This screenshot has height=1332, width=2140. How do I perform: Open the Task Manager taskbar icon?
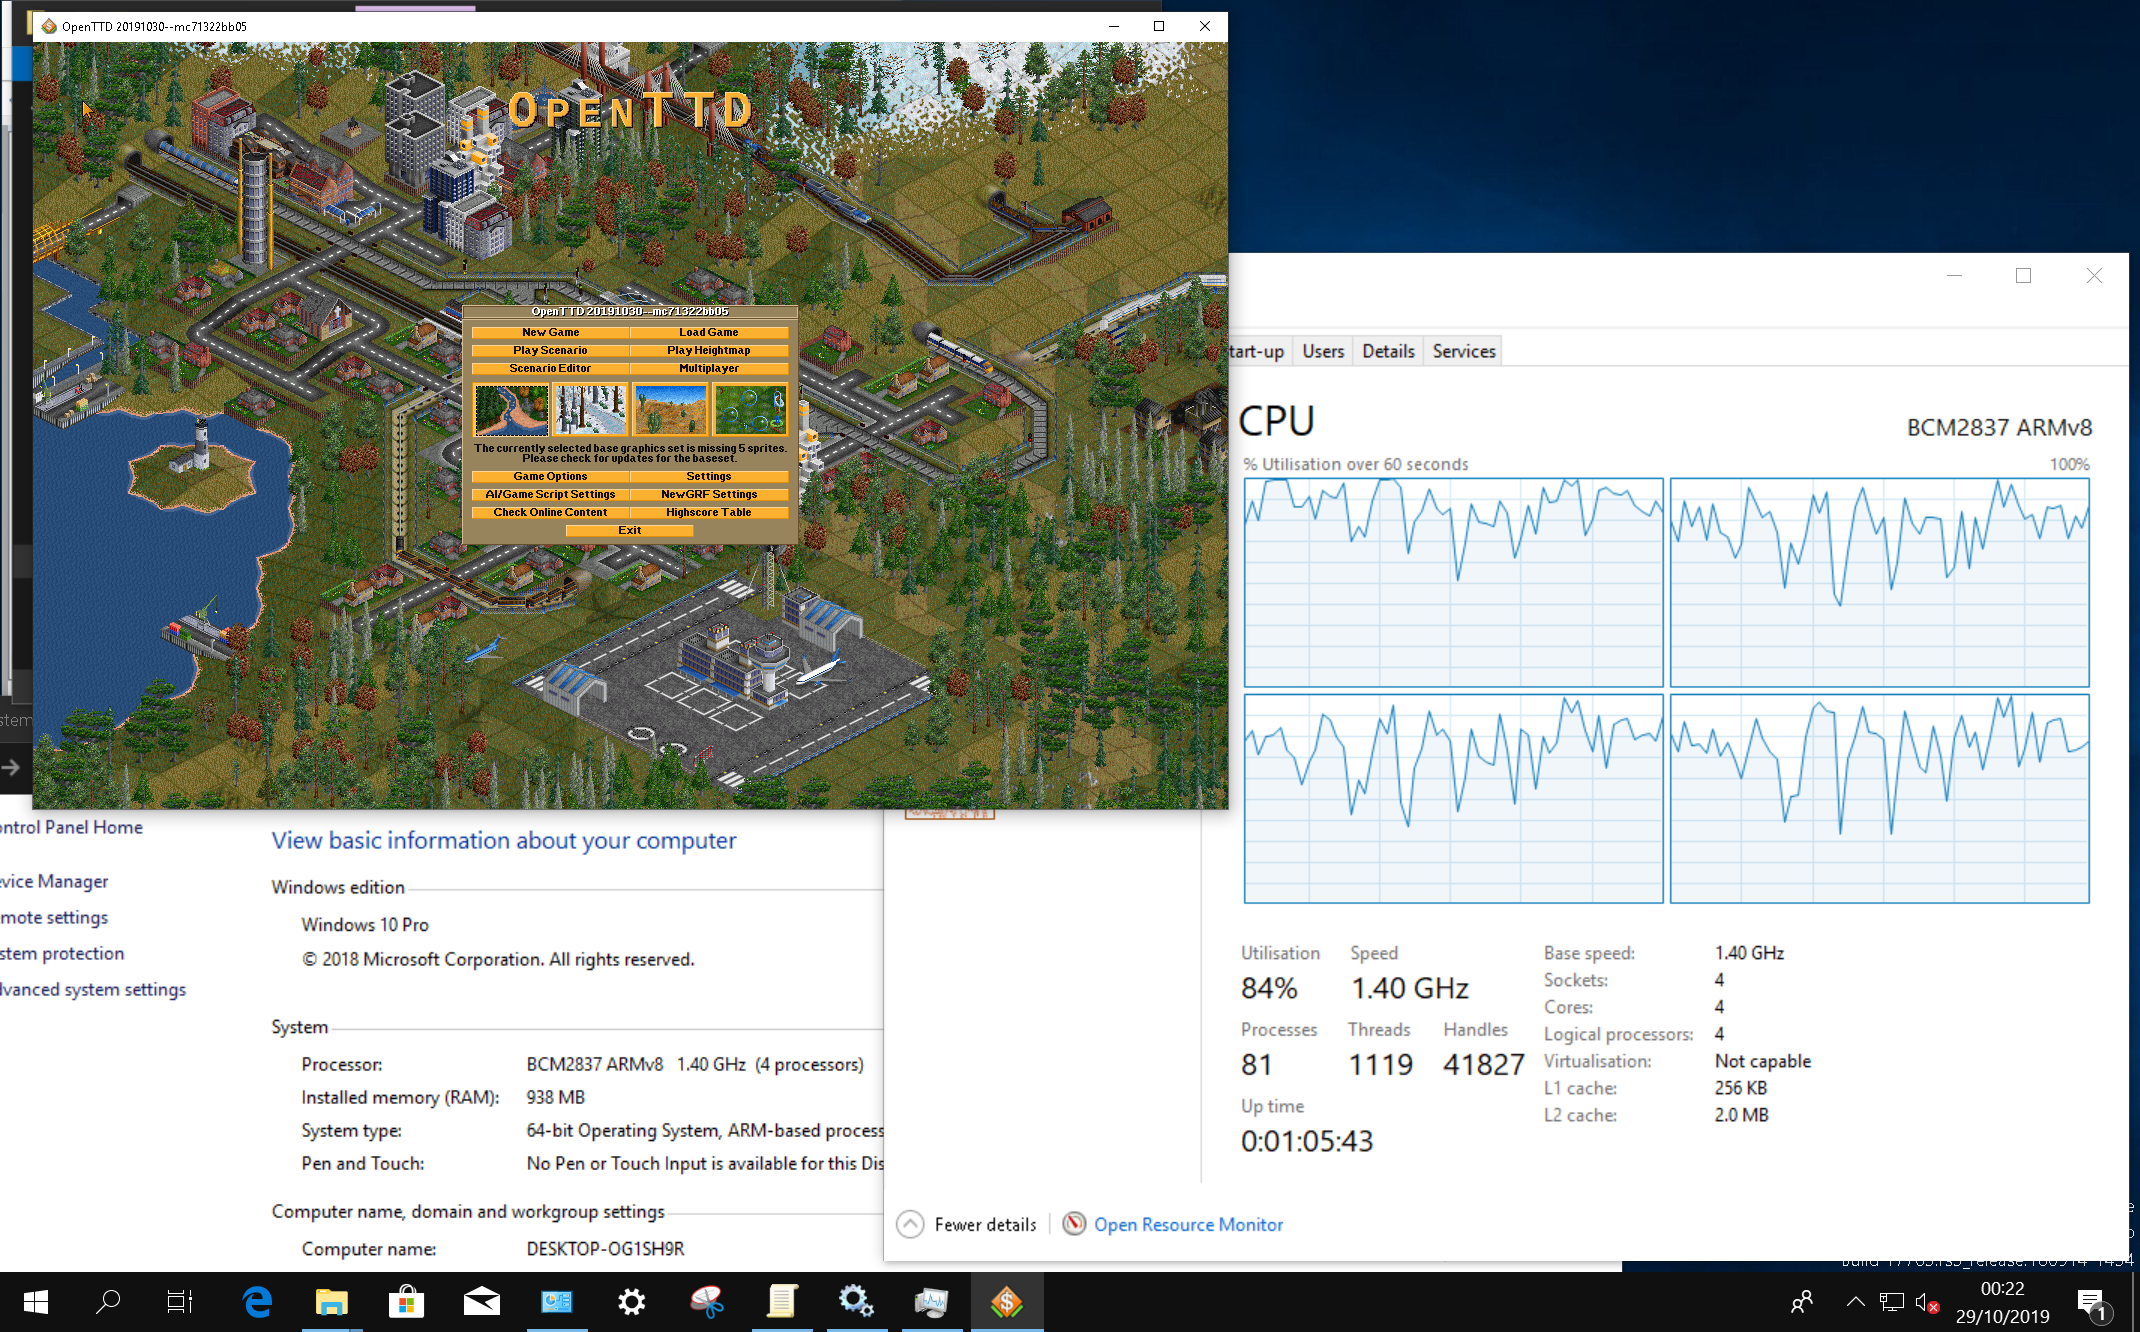(931, 1302)
